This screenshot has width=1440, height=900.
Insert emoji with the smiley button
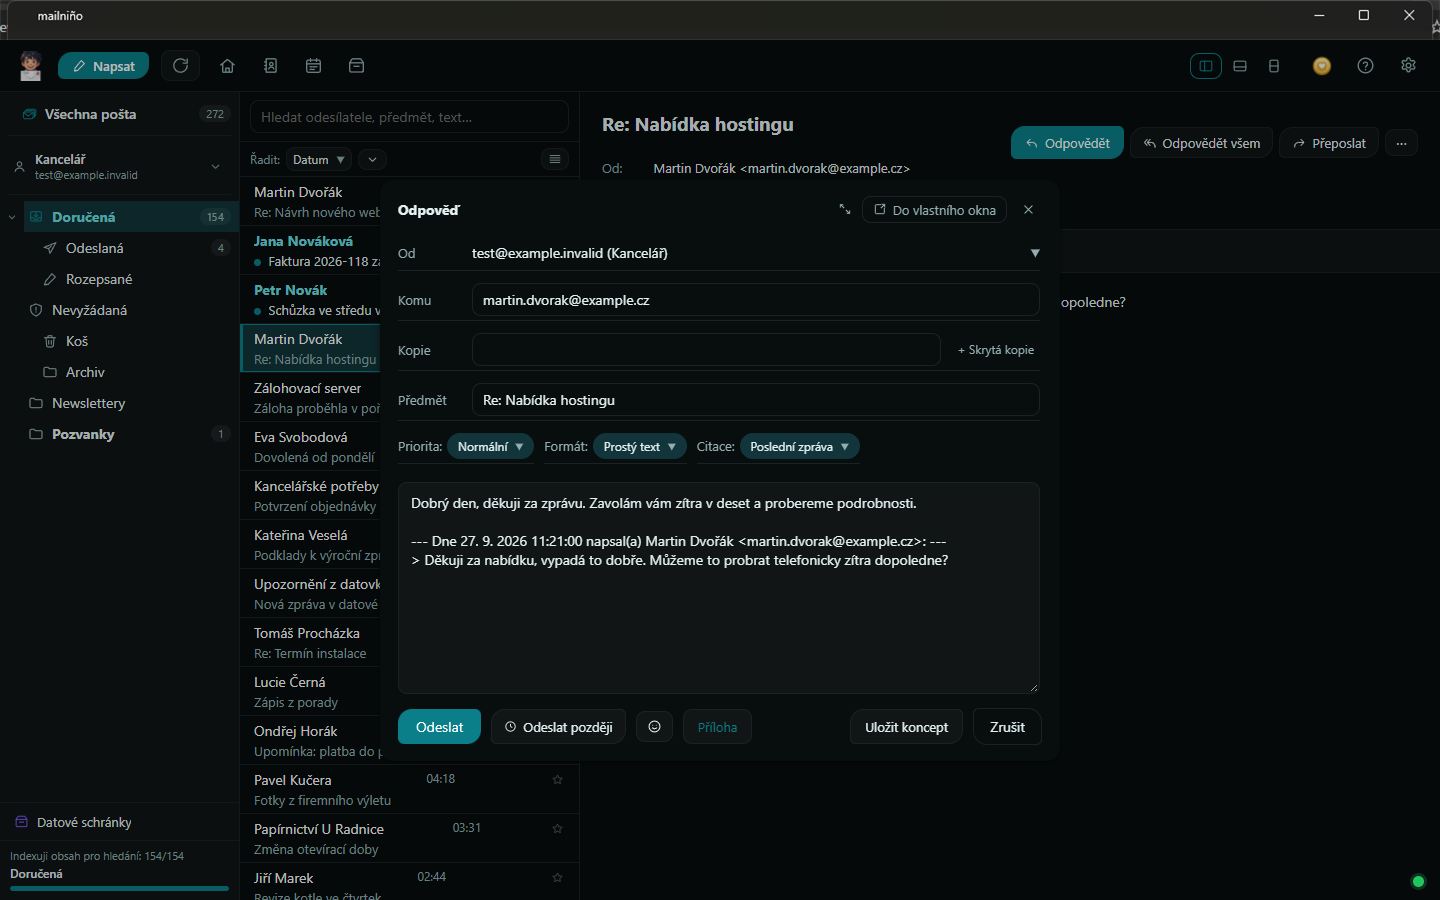(654, 727)
